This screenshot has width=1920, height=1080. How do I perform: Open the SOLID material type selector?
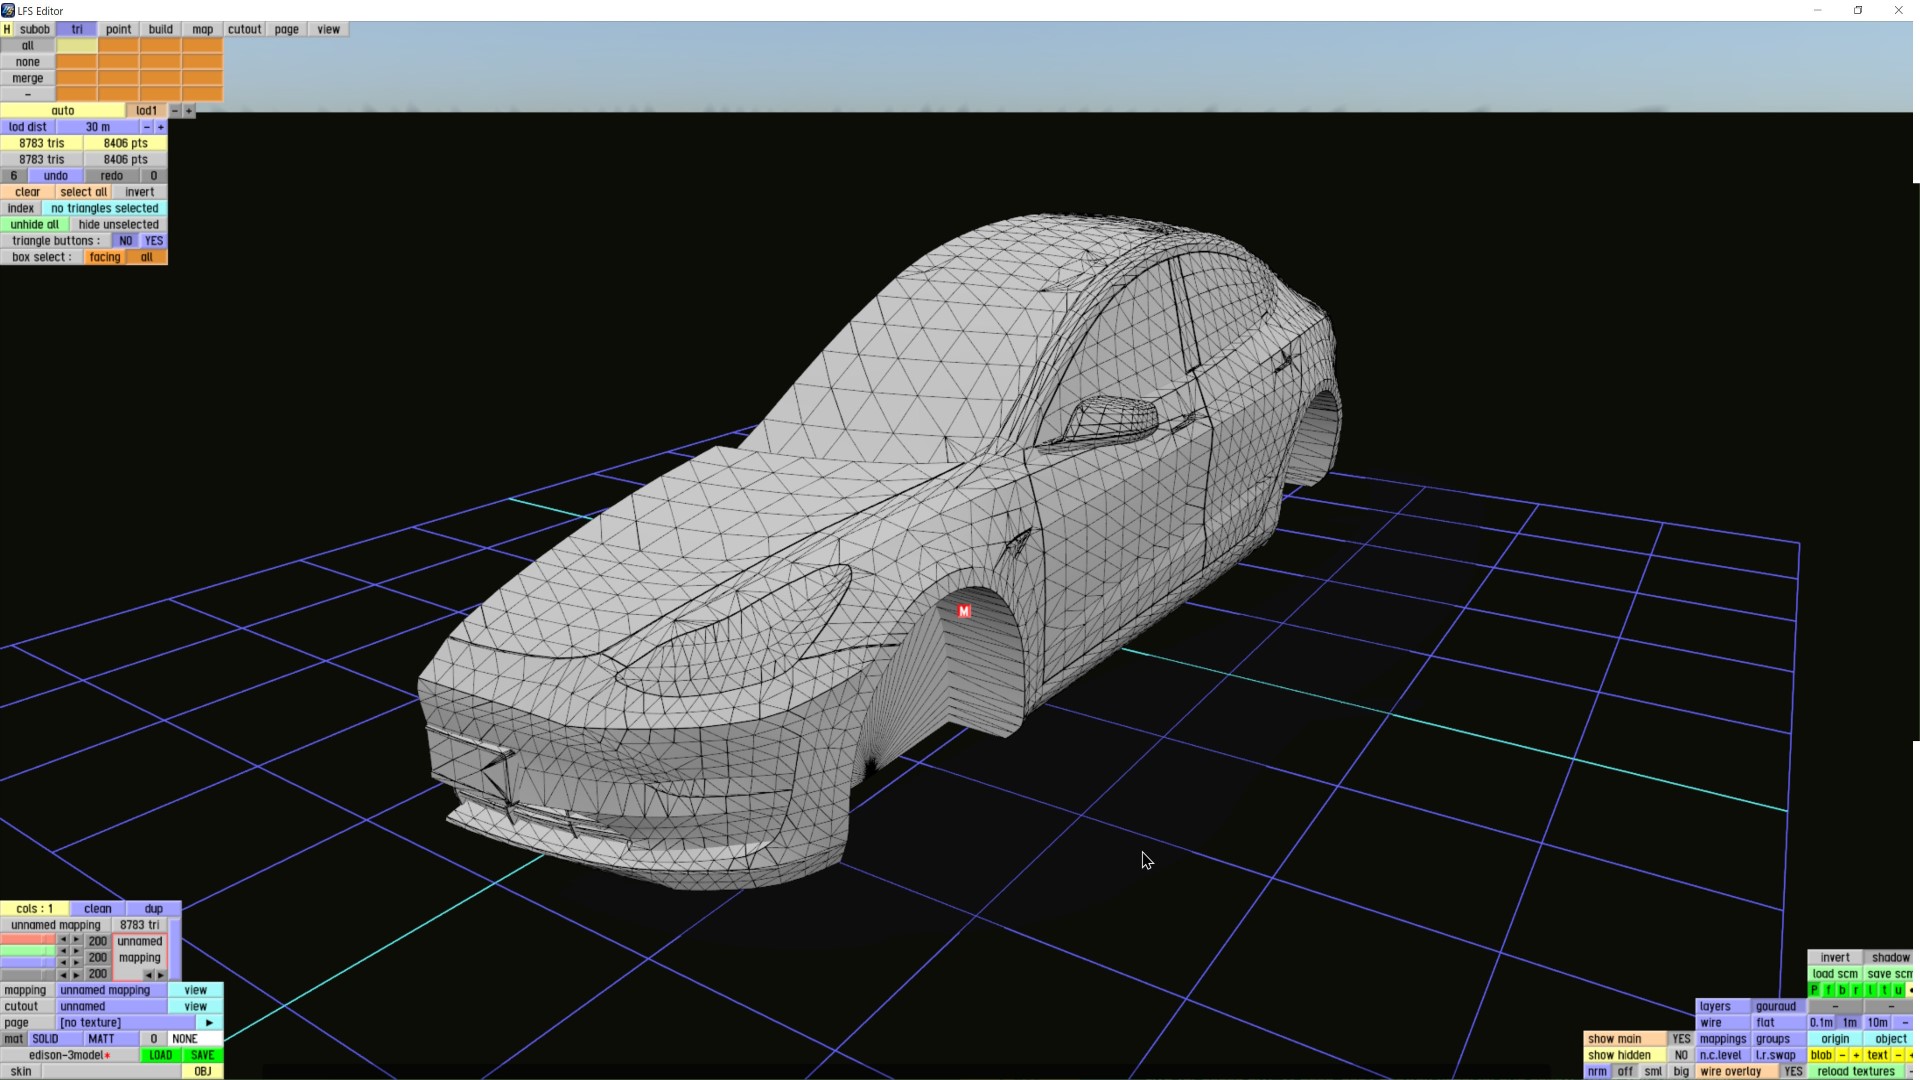click(x=46, y=1039)
